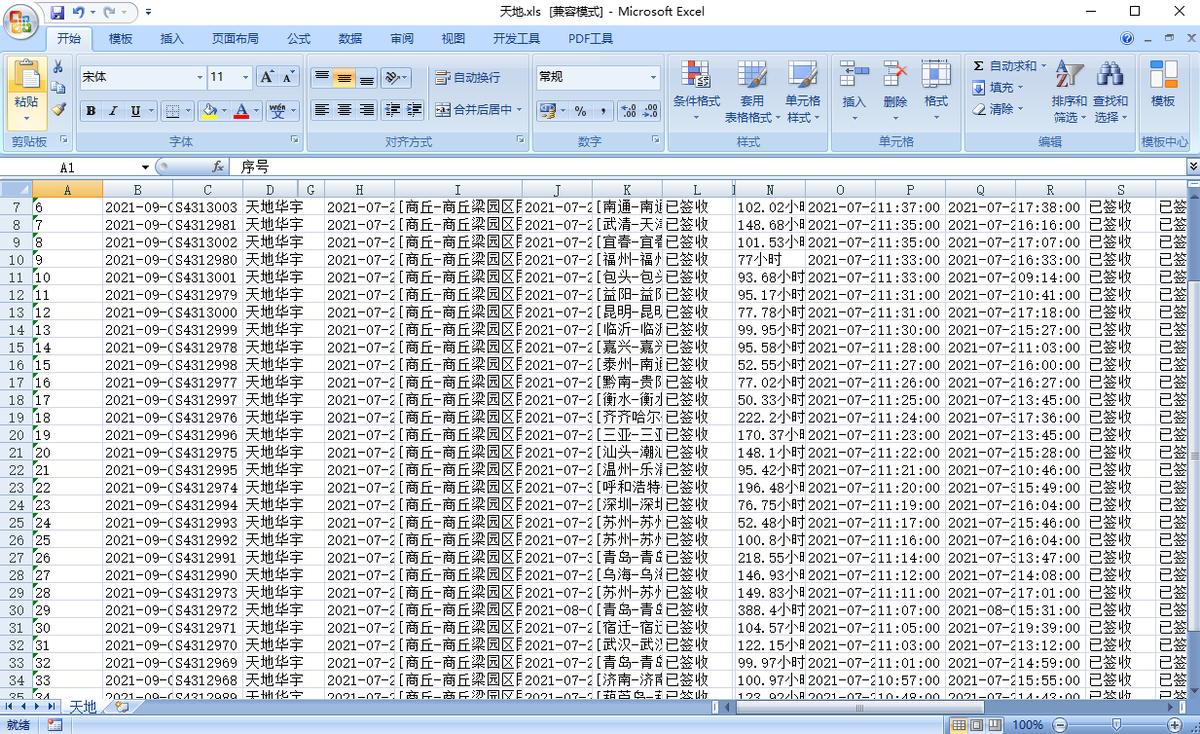Switch to the Insert (插入) tab
Screen dimensions: 1200x734
(172, 39)
